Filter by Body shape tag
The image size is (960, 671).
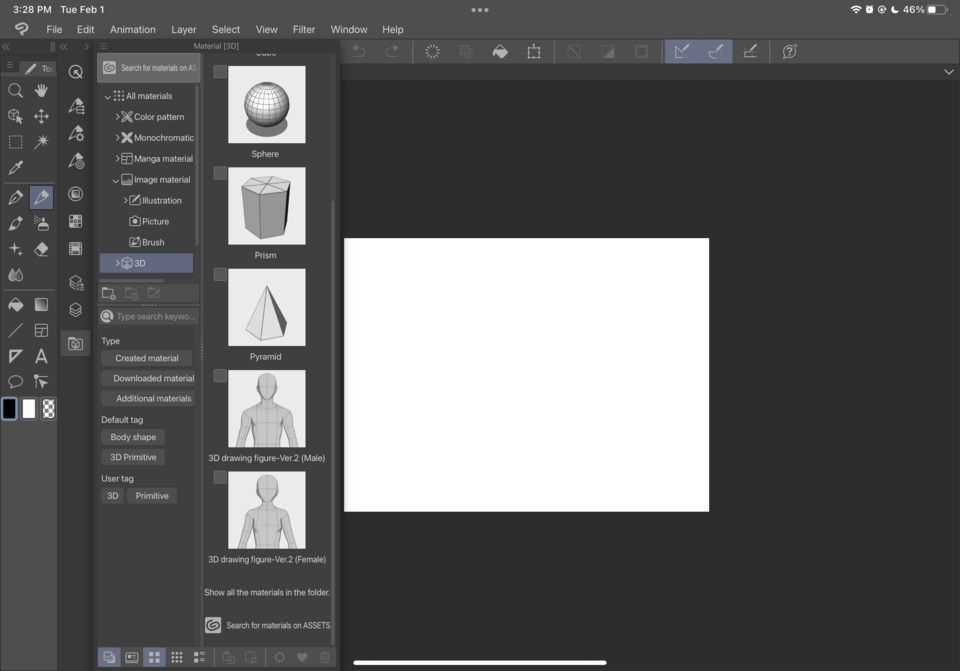pos(133,437)
